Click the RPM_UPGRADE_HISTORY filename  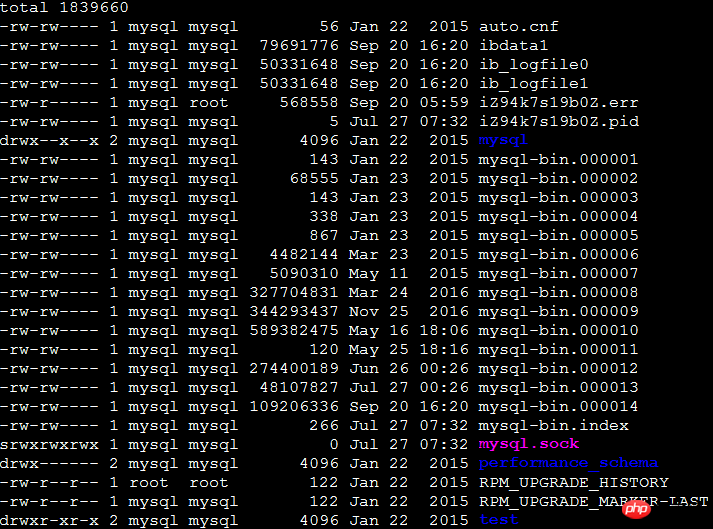tap(574, 483)
